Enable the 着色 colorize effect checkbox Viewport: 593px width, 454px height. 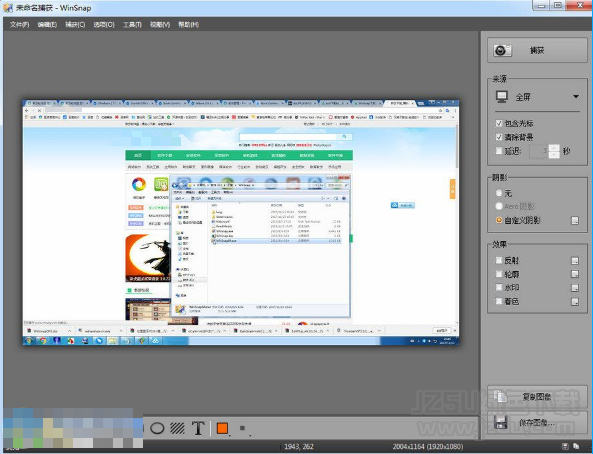[x=499, y=301]
